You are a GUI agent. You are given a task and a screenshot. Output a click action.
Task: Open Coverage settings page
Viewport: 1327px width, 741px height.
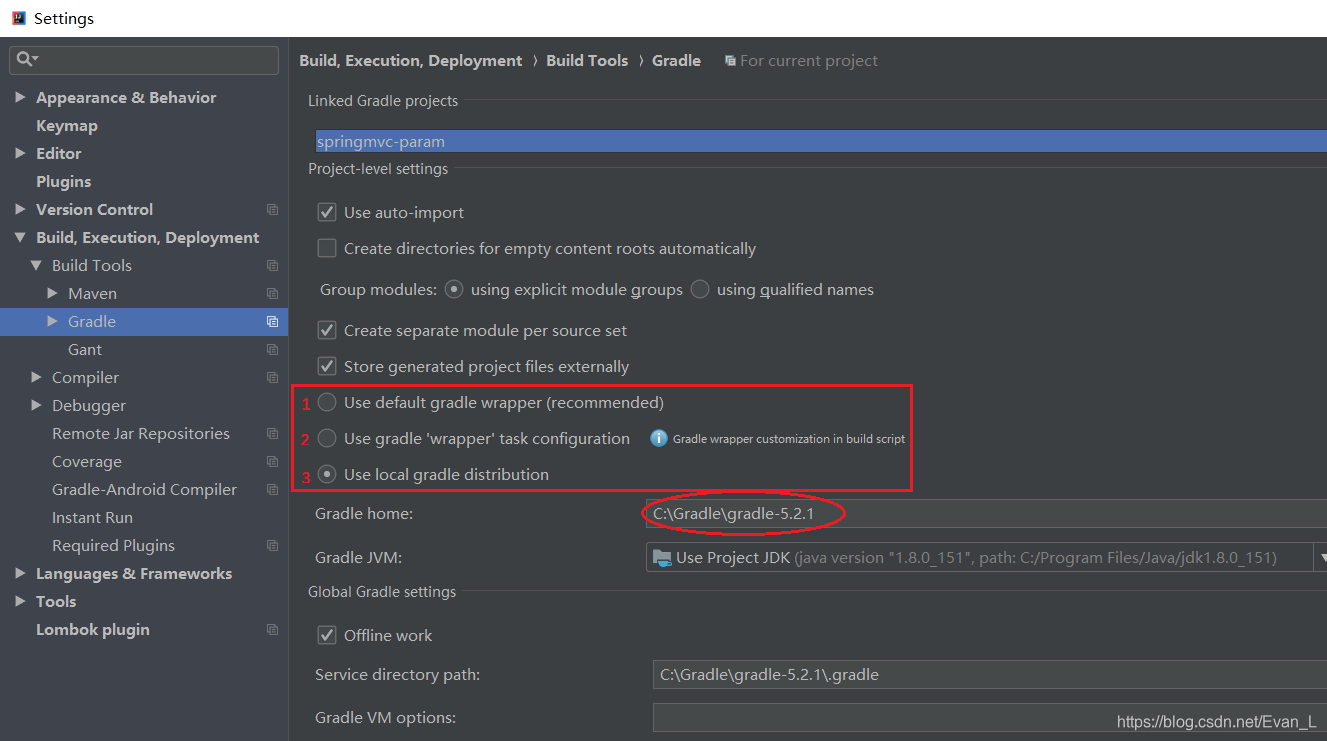click(87, 461)
